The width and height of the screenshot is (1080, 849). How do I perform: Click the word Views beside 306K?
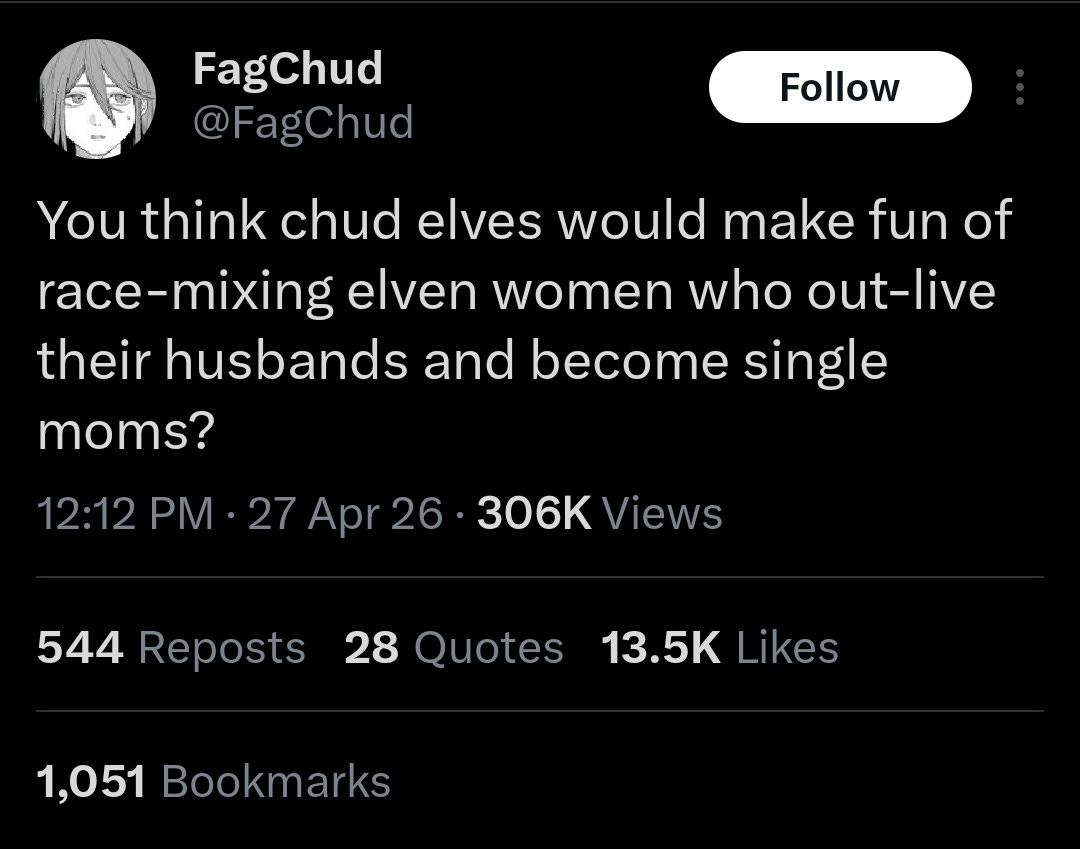[x=662, y=514]
